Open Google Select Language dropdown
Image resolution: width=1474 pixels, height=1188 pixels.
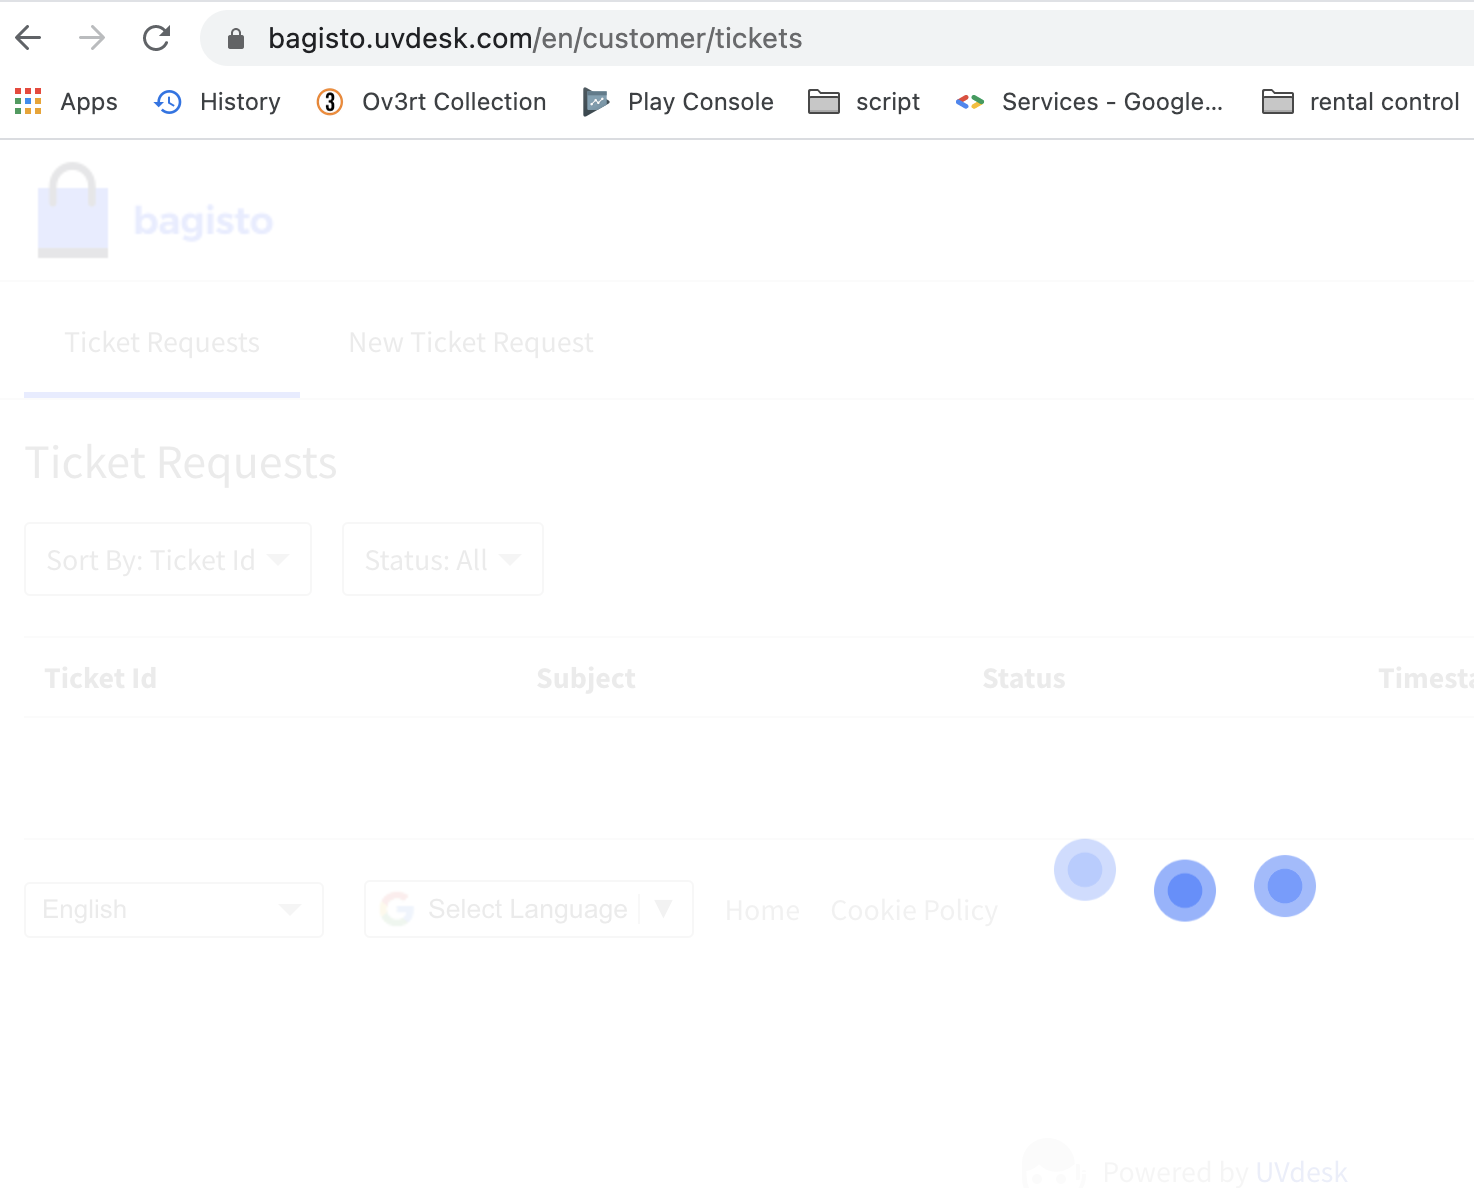[x=529, y=909]
